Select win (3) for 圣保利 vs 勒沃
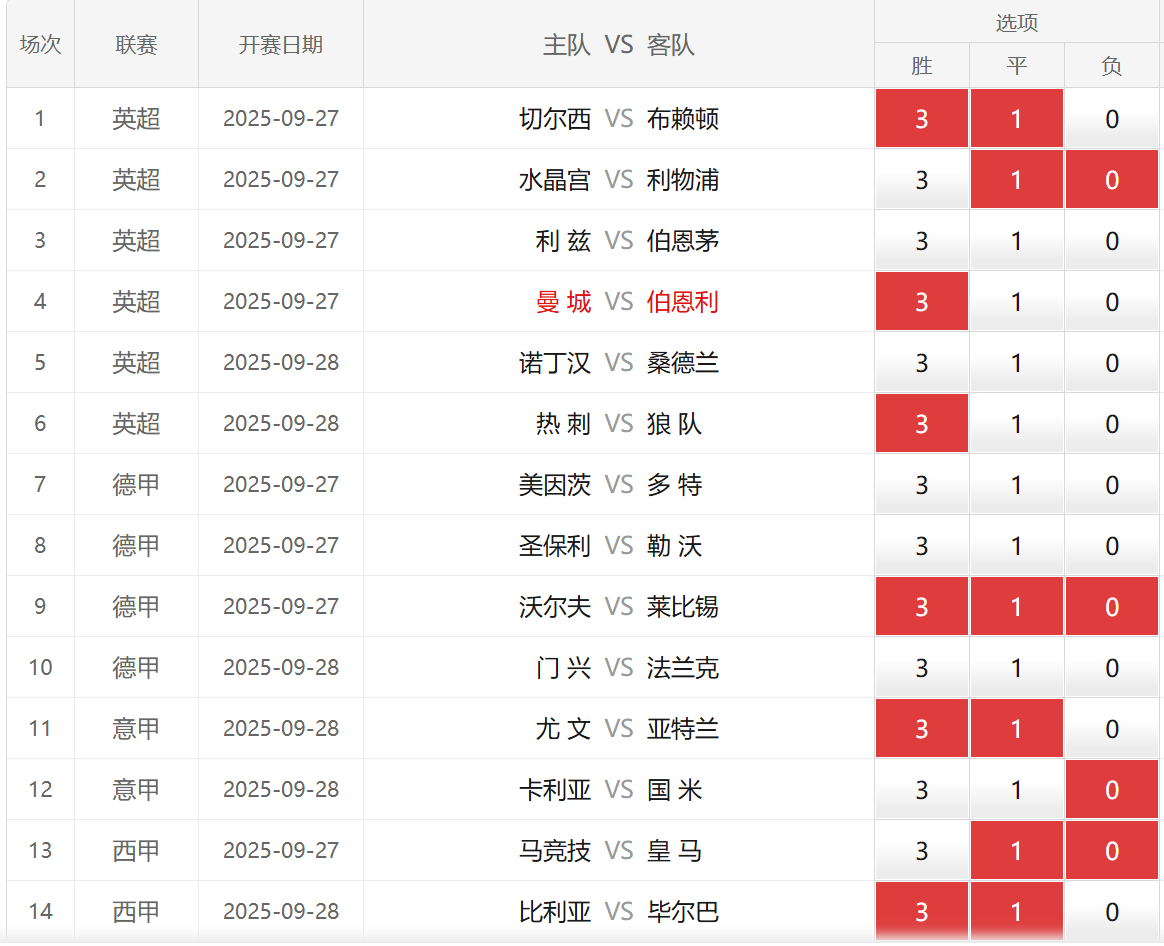 921,546
